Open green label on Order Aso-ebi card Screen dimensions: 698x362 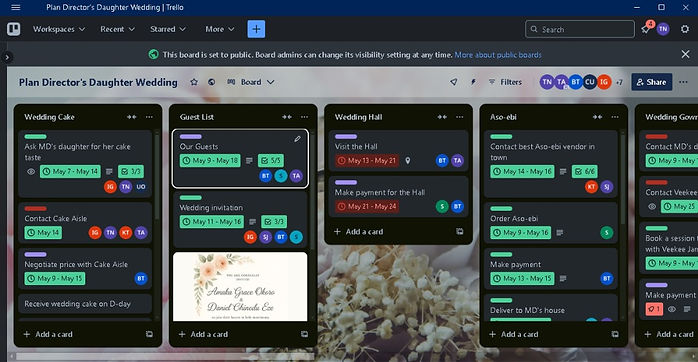(501, 208)
